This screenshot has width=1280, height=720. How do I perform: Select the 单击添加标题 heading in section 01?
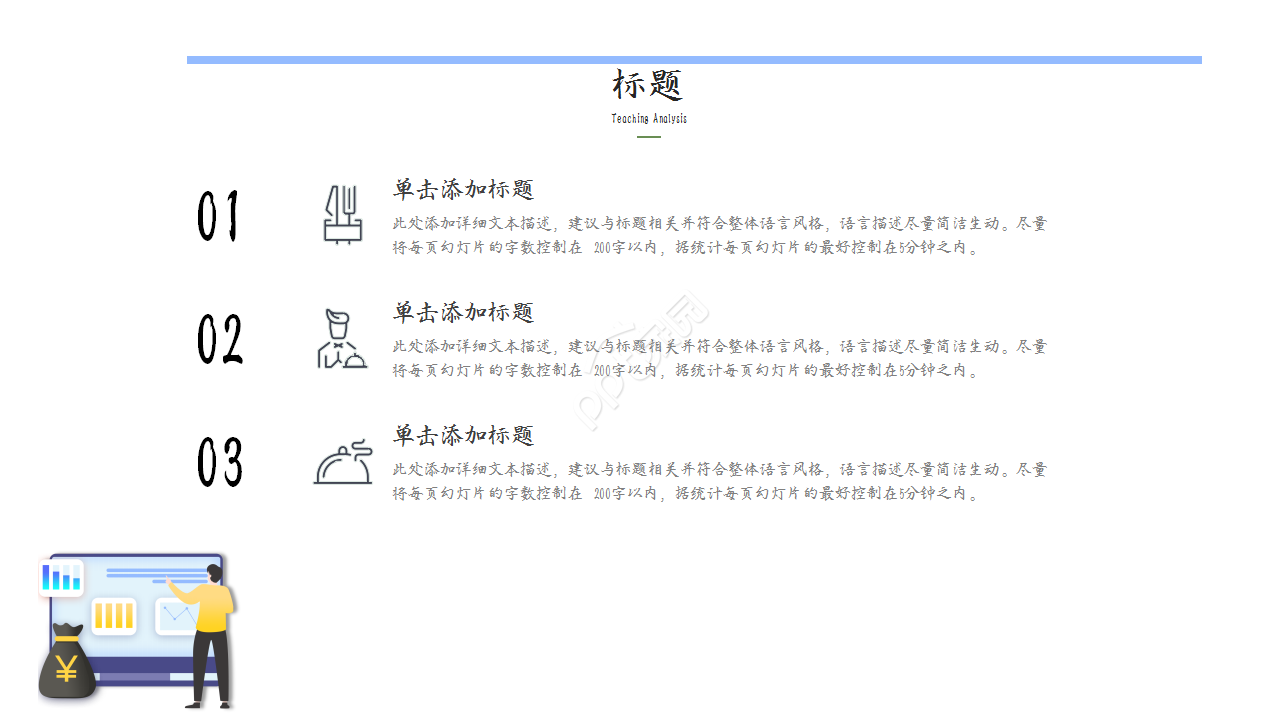point(463,189)
